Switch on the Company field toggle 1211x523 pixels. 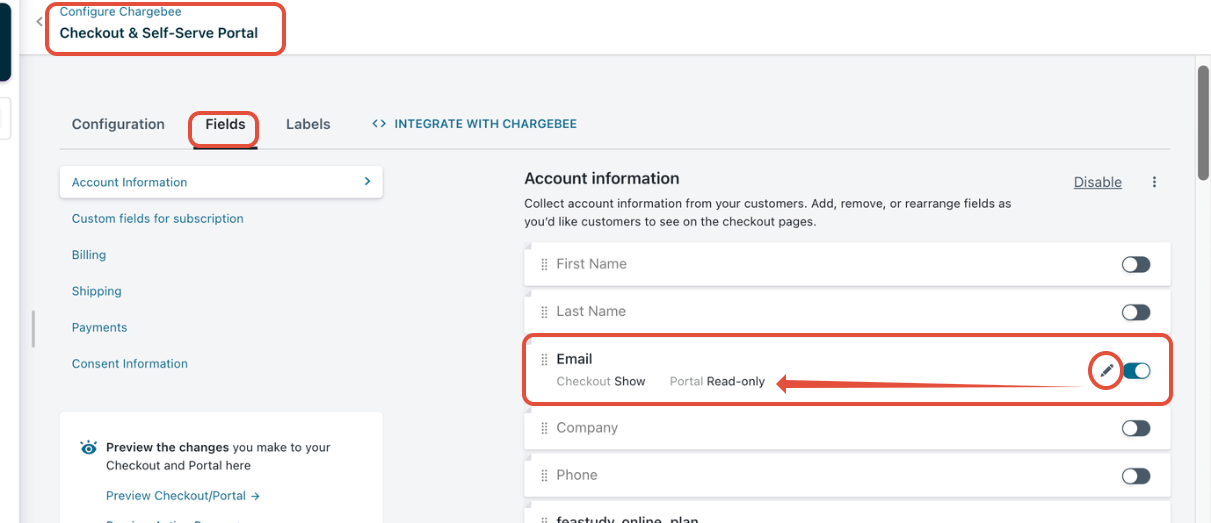(x=1135, y=428)
